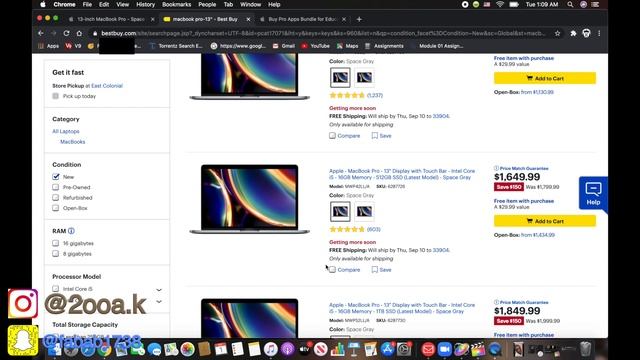The height and width of the screenshot is (360, 640).
Task: Open Spotlight search in the menu bar
Action: 570,4
